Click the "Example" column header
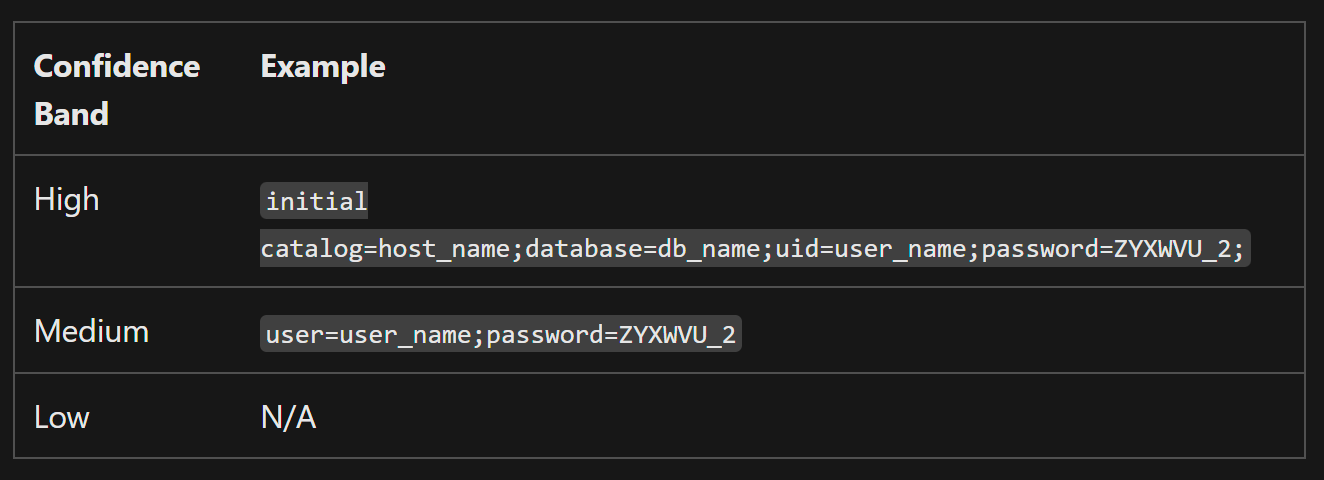1324x480 pixels. click(323, 67)
